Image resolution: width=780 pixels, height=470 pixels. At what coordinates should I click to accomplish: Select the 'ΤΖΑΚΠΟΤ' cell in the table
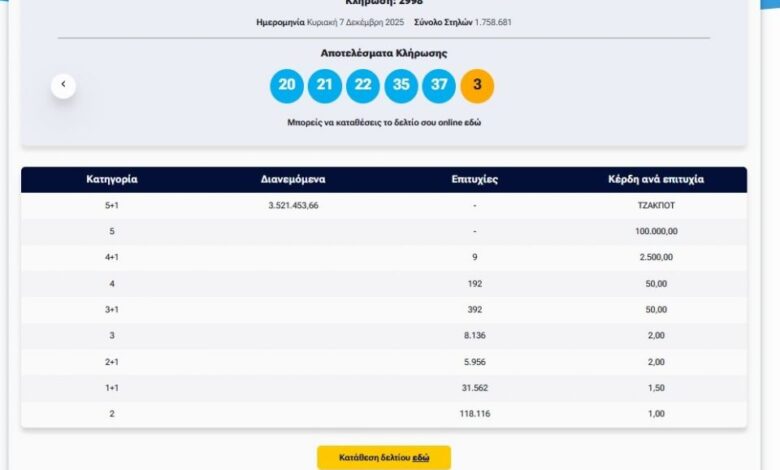[656, 205]
